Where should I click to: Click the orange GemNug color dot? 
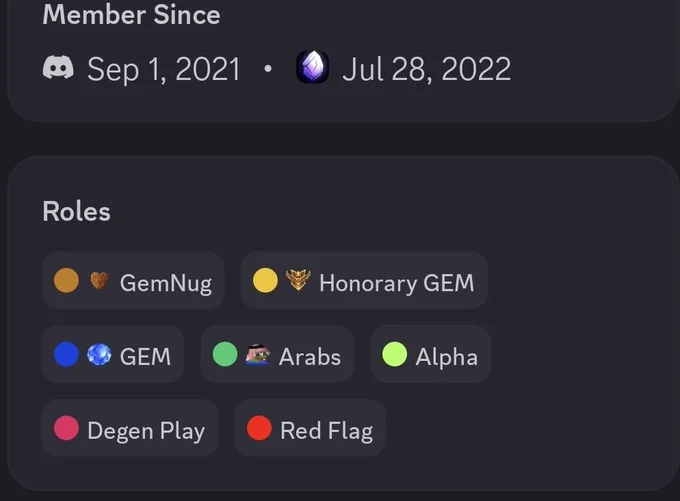66,281
